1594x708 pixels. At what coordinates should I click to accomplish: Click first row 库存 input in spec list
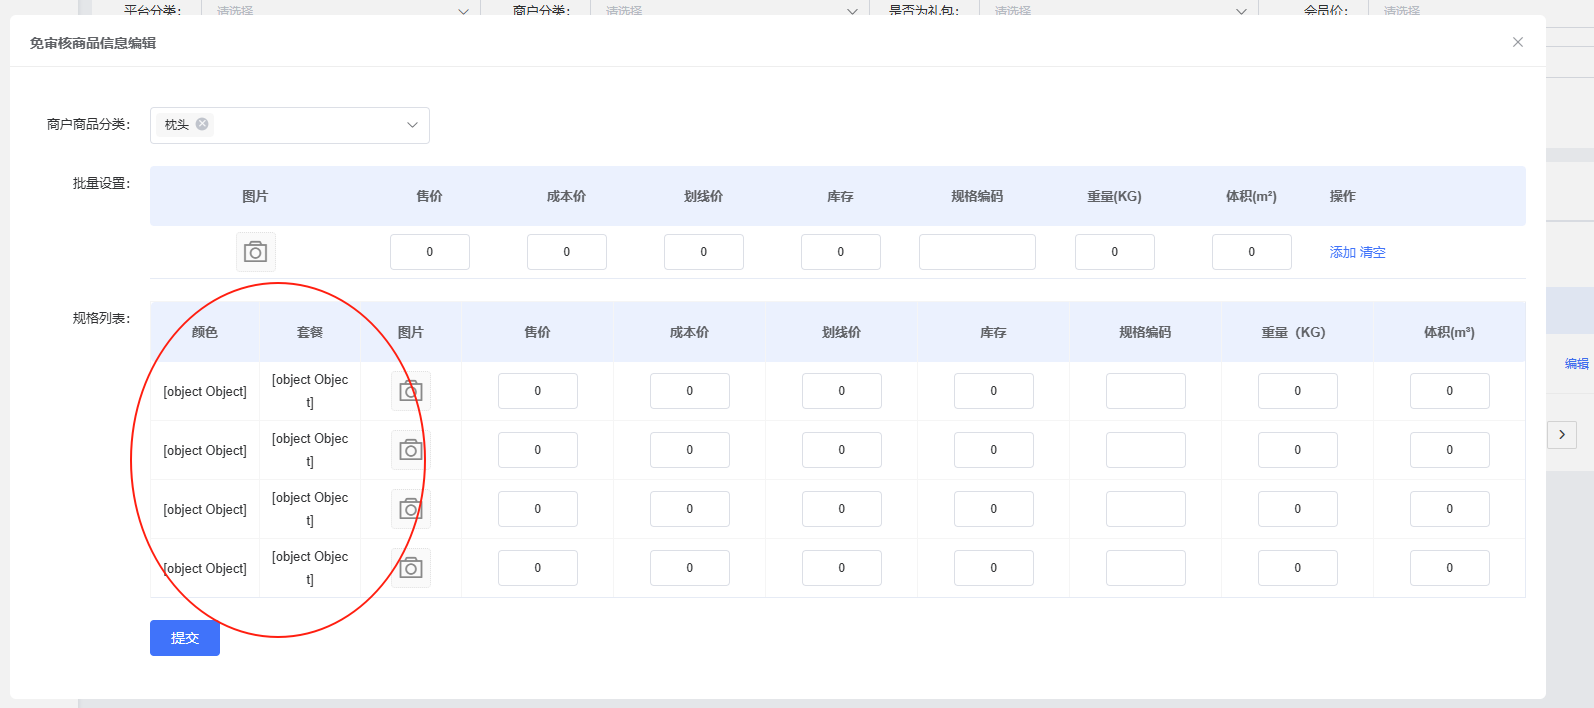[994, 391]
